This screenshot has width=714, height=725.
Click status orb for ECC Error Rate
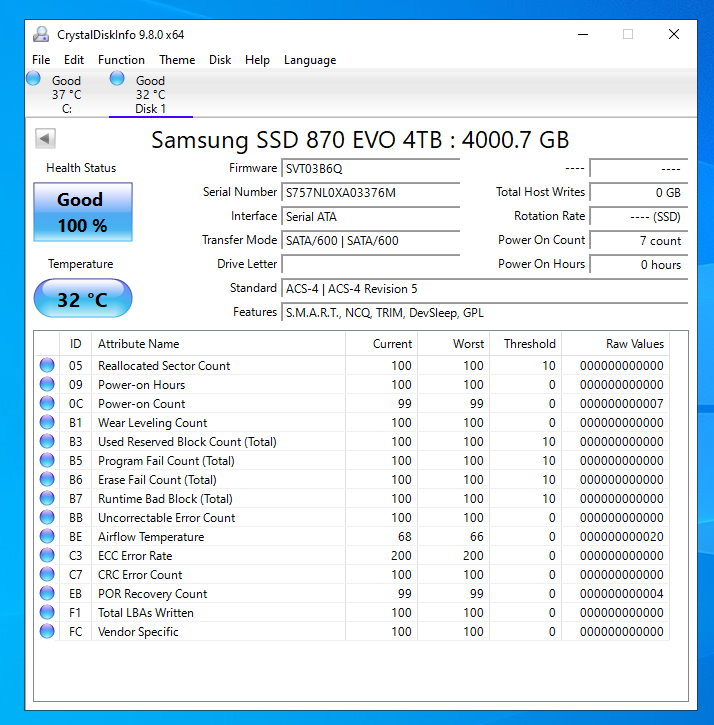47,555
